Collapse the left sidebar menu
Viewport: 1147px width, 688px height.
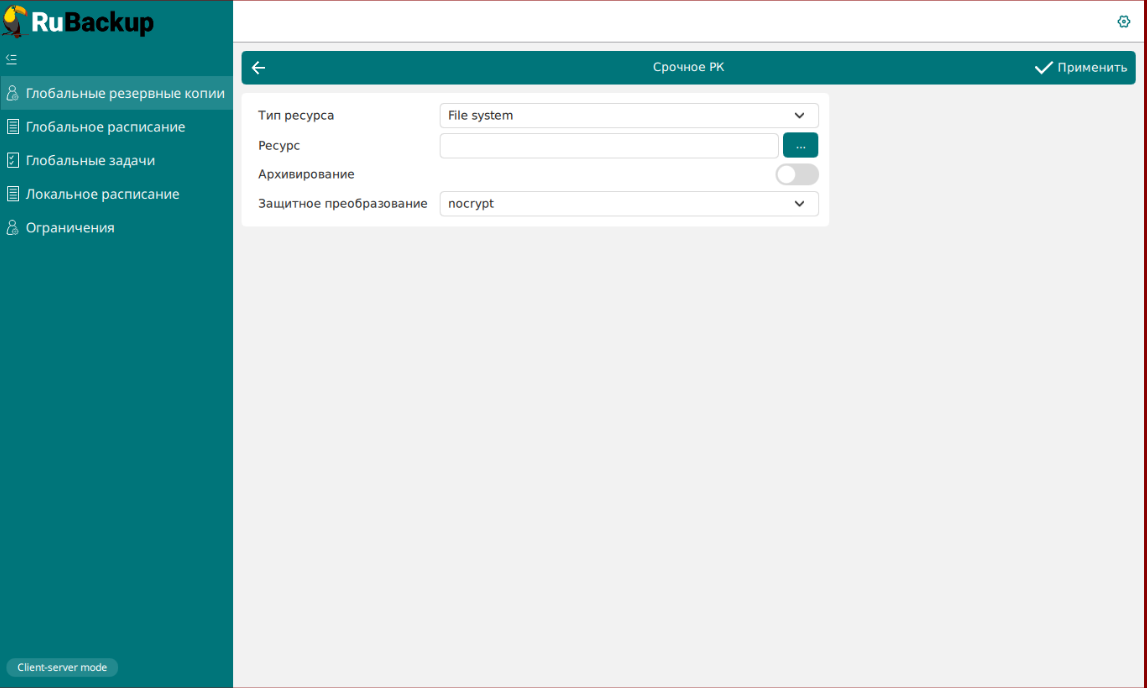click(12, 59)
